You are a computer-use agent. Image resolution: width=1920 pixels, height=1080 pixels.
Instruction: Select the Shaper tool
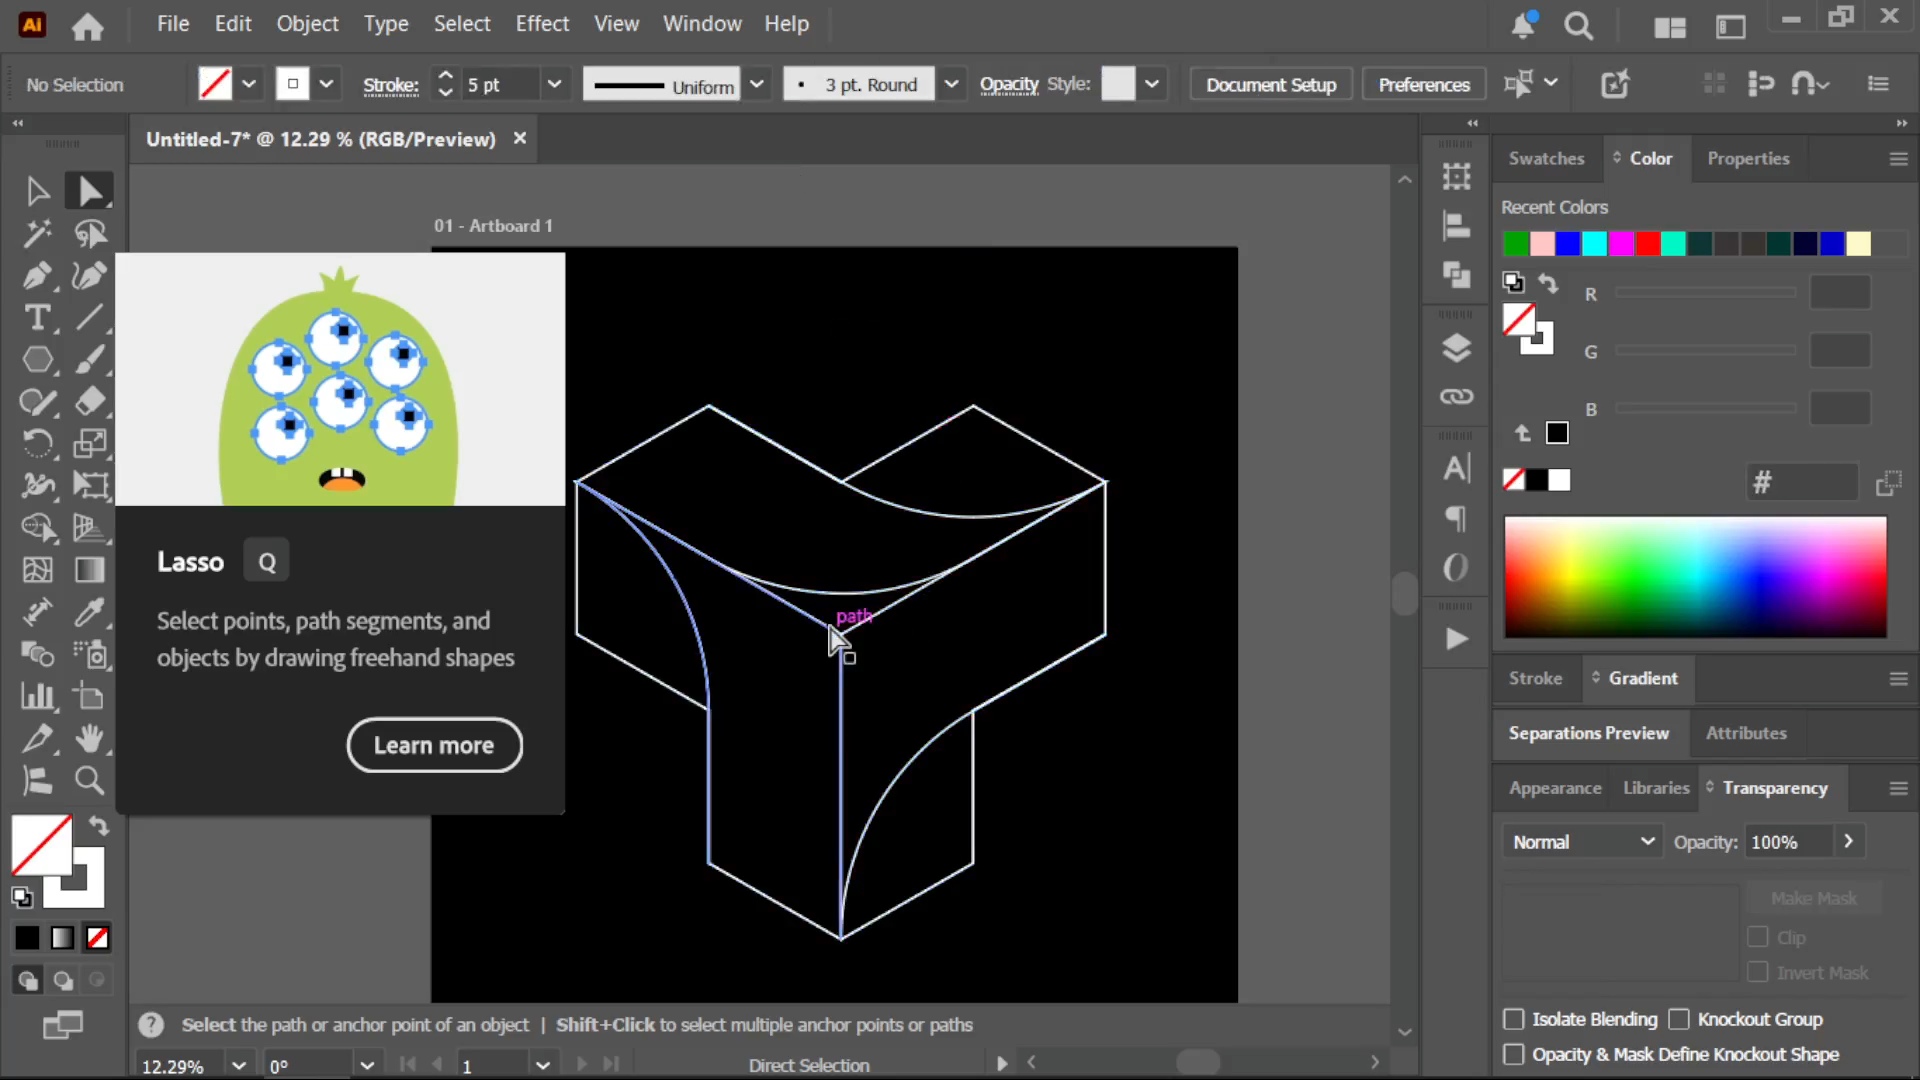point(37,401)
